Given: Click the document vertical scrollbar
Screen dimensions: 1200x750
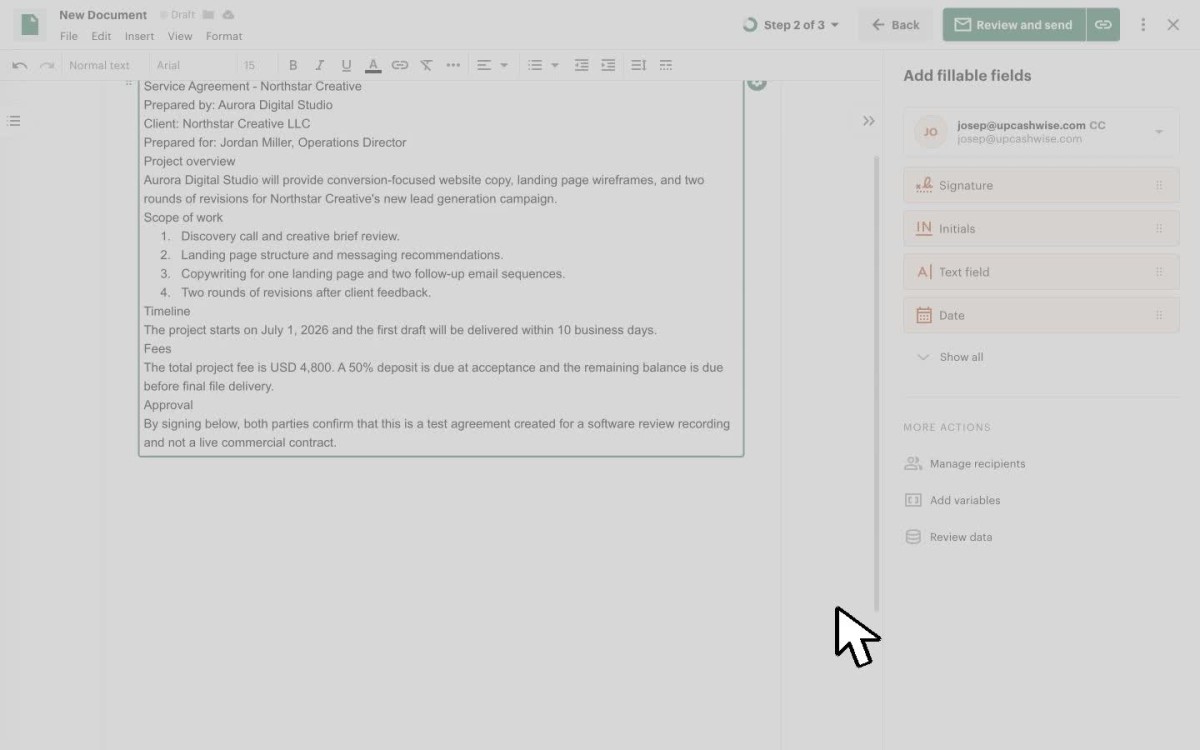Looking at the screenshot, I should coord(877,383).
